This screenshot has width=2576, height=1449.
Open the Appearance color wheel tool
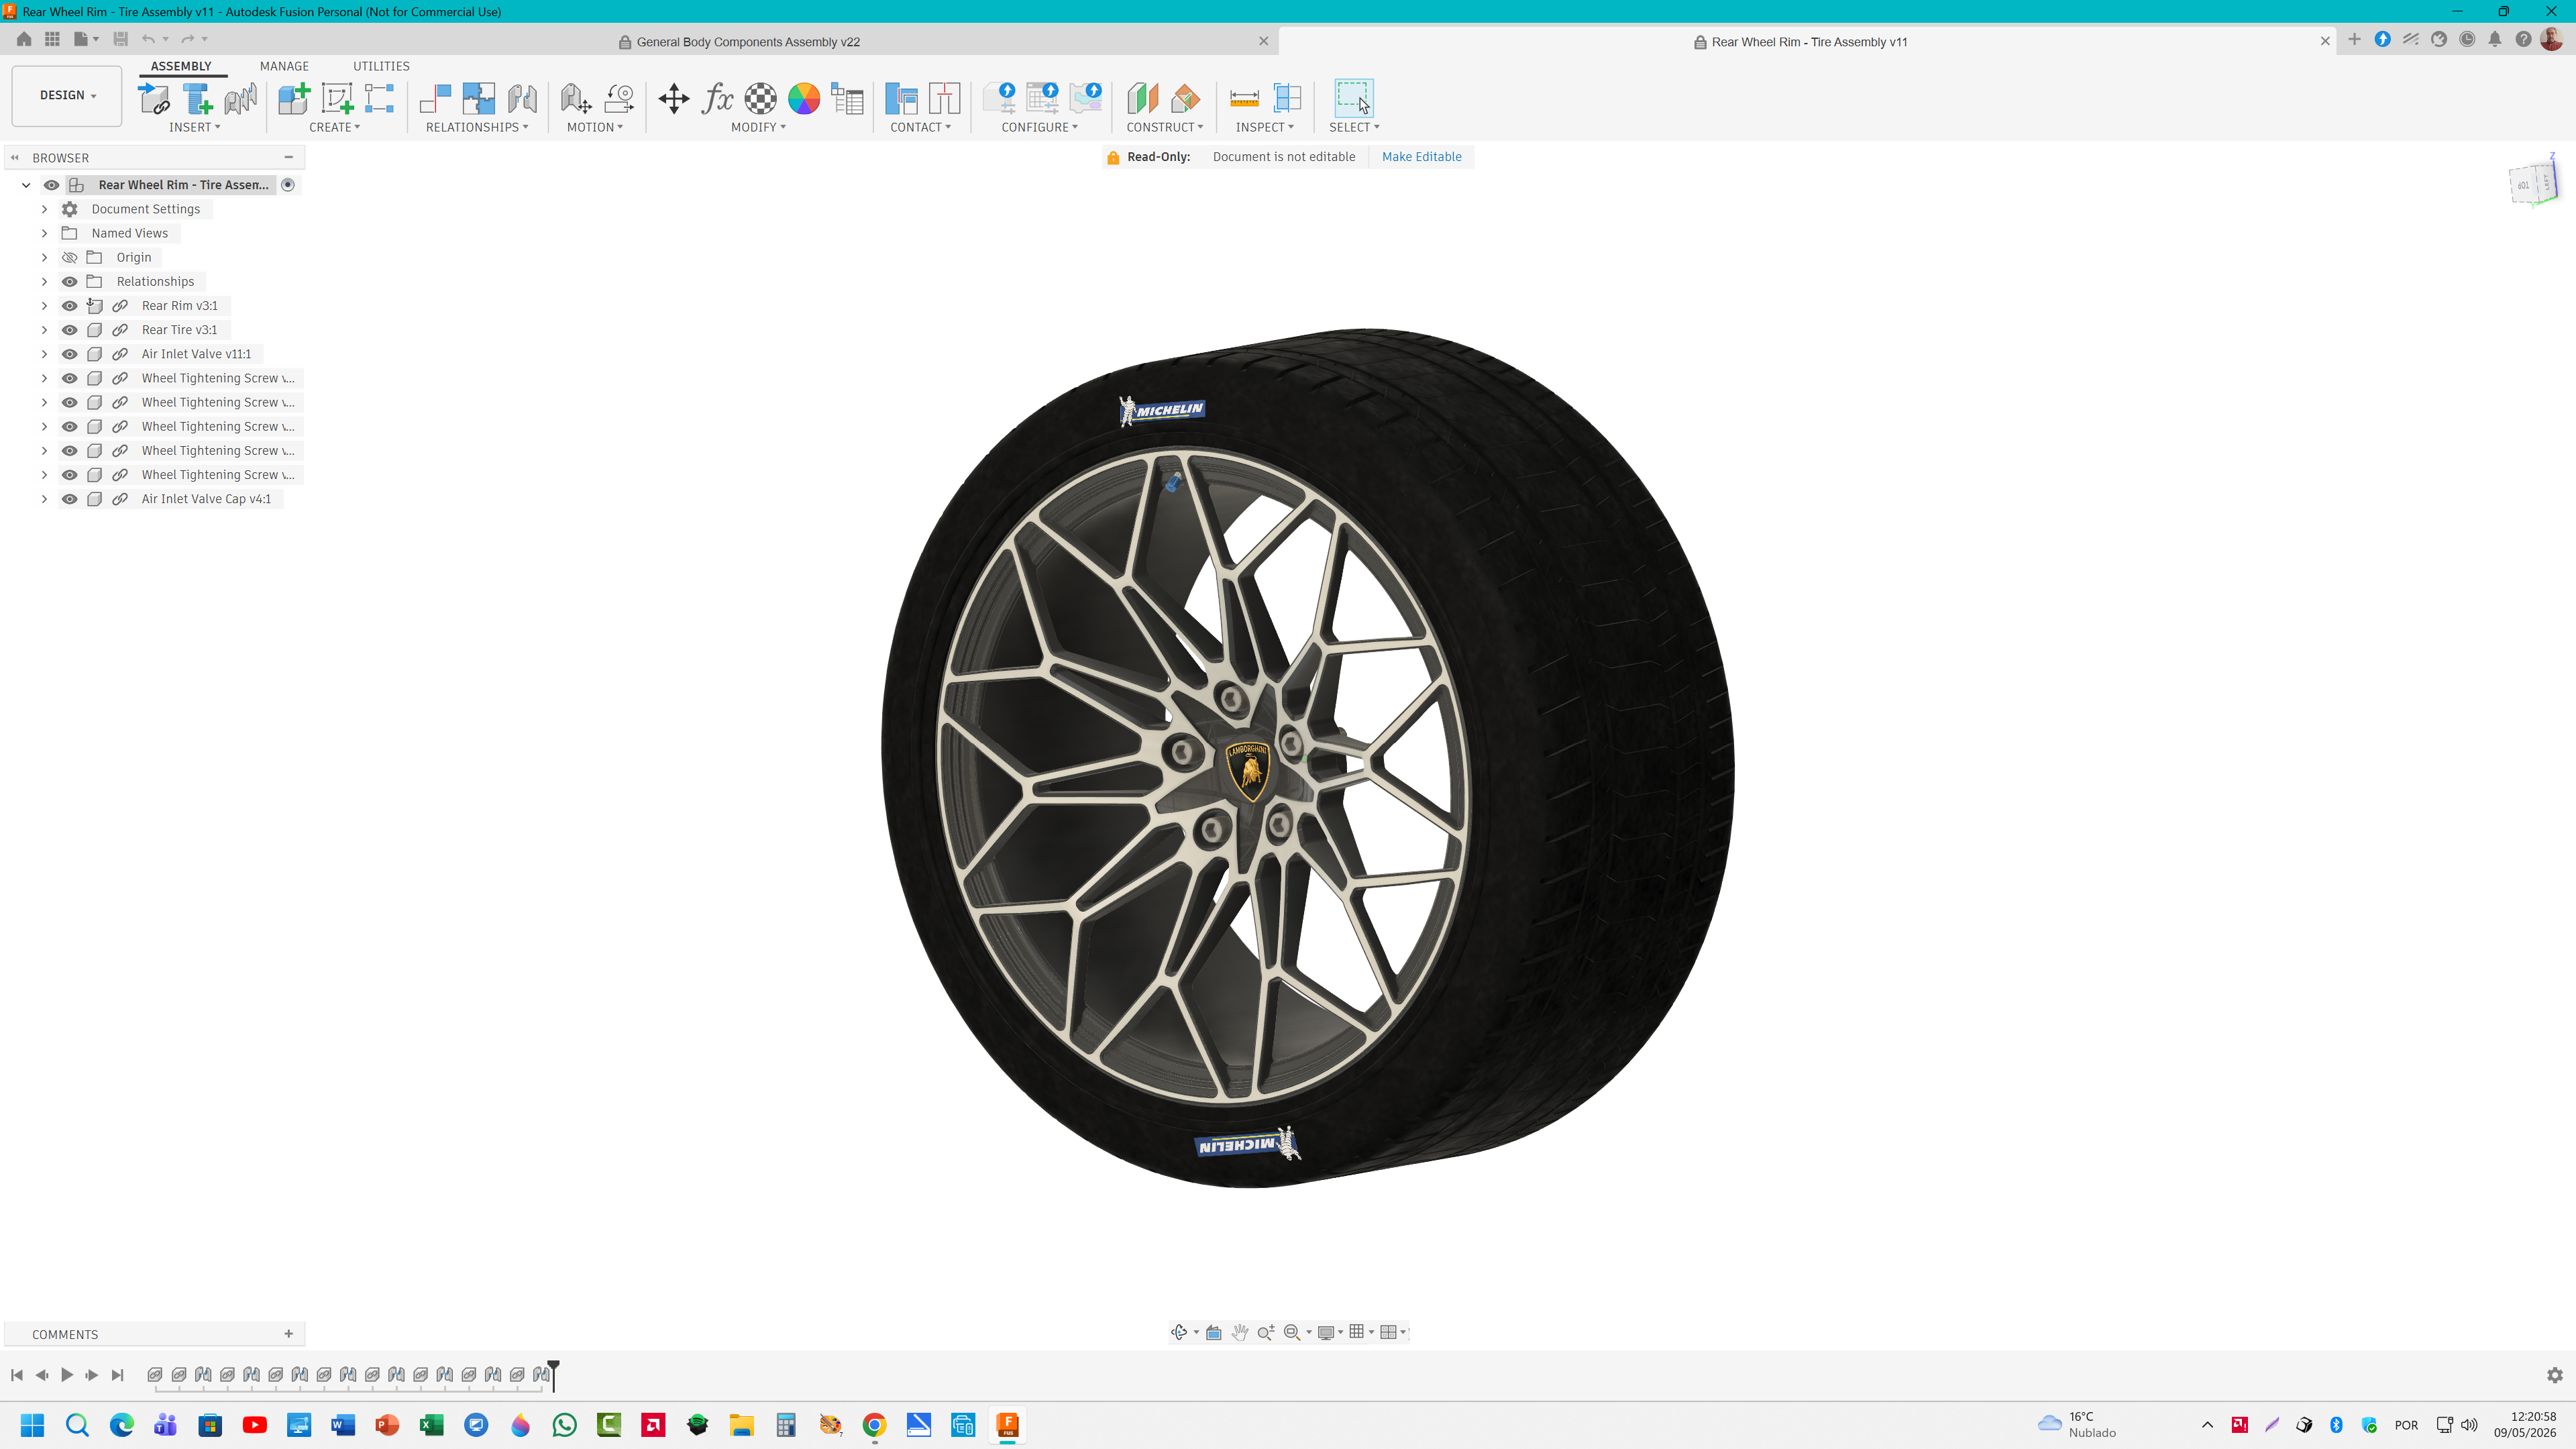804,98
